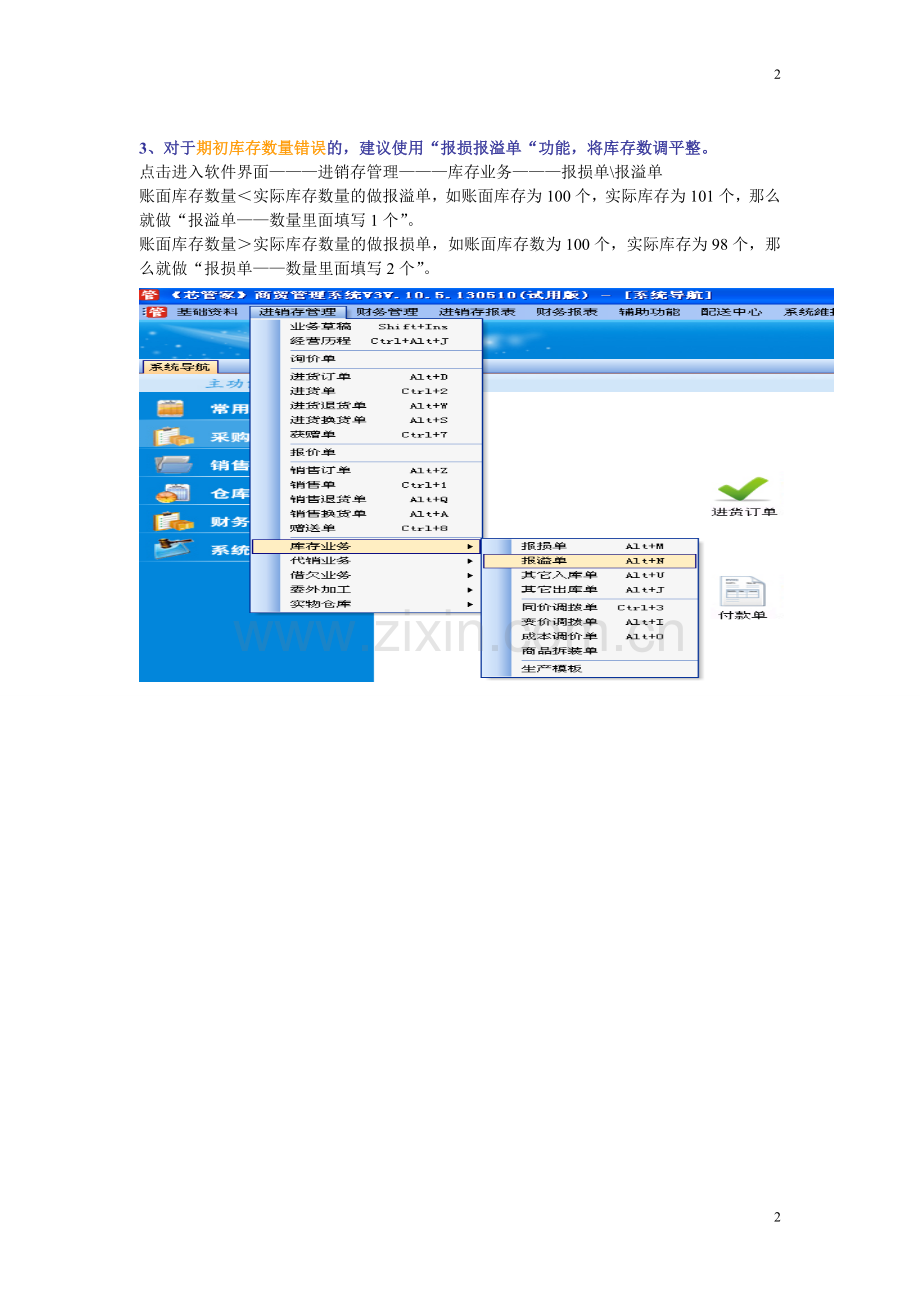920x1302 pixels.
Task: Select the 常用 sidebar icon
Action: coord(172,408)
